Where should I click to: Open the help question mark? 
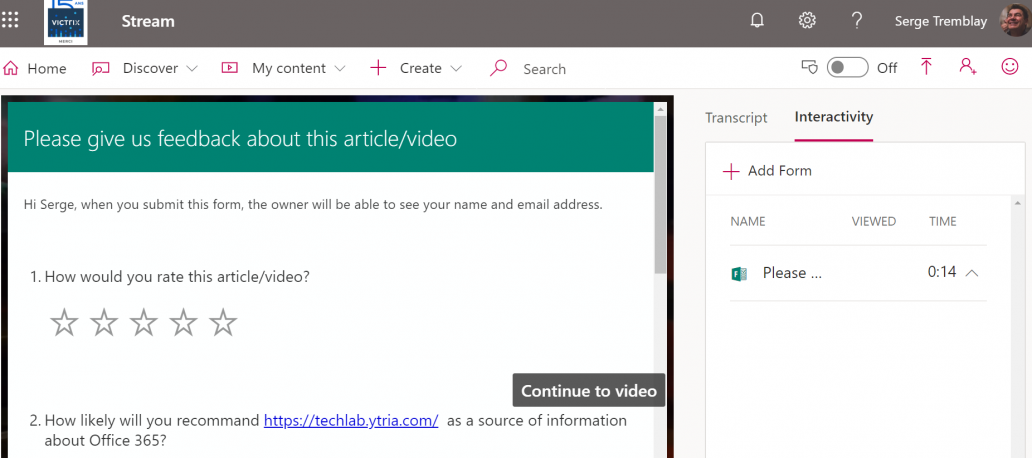pos(856,21)
